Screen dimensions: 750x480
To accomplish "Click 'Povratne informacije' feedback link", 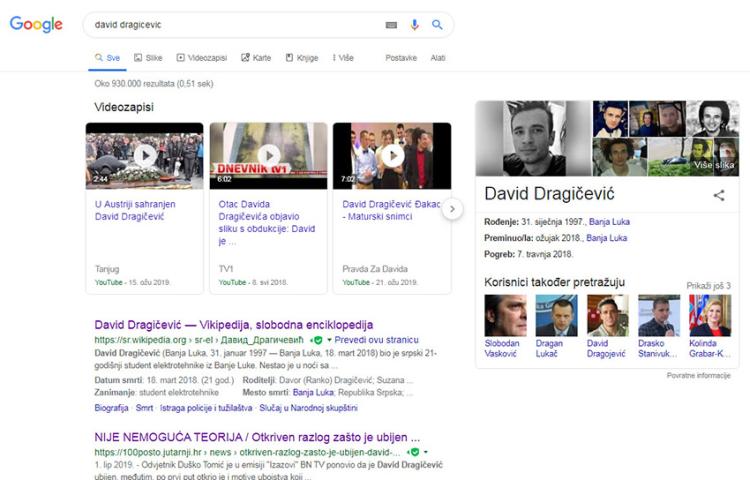I will tap(698, 376).
